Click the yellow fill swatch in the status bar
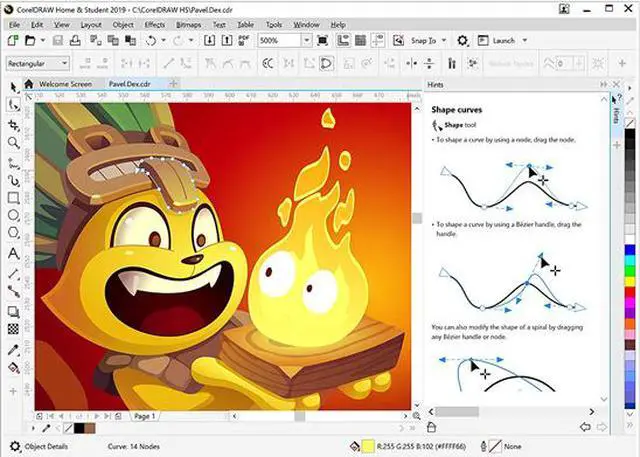Image resolution: width=640 pixels, height=457 pixels. 368,446
